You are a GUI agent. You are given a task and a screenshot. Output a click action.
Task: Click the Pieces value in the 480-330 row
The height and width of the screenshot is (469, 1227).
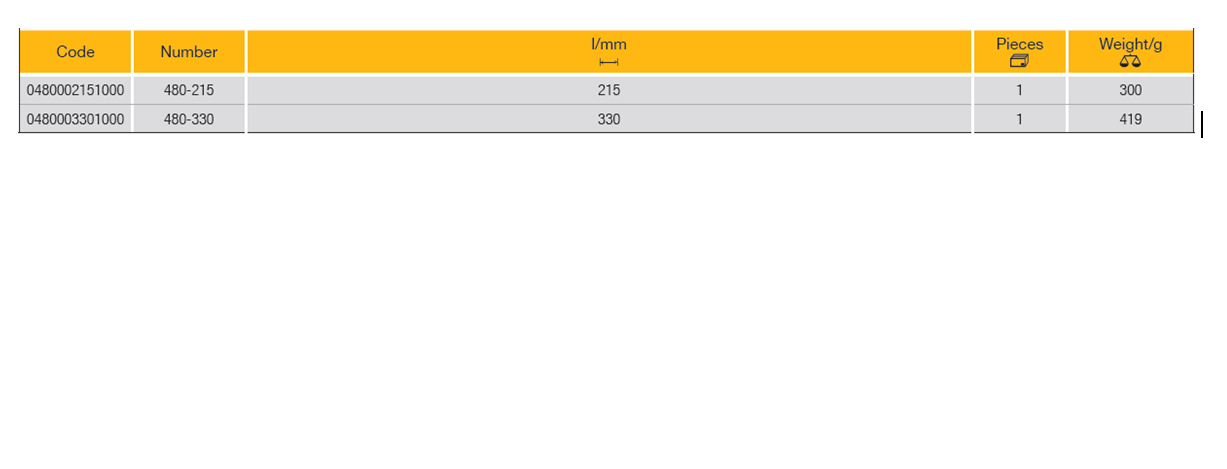(x=1019, y=119)
